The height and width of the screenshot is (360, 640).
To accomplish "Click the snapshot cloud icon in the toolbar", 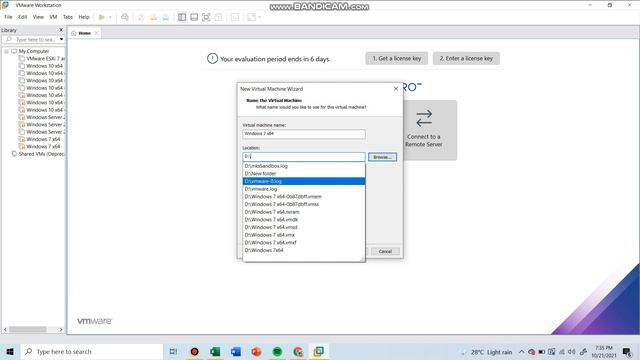I will tap(125, 17).
